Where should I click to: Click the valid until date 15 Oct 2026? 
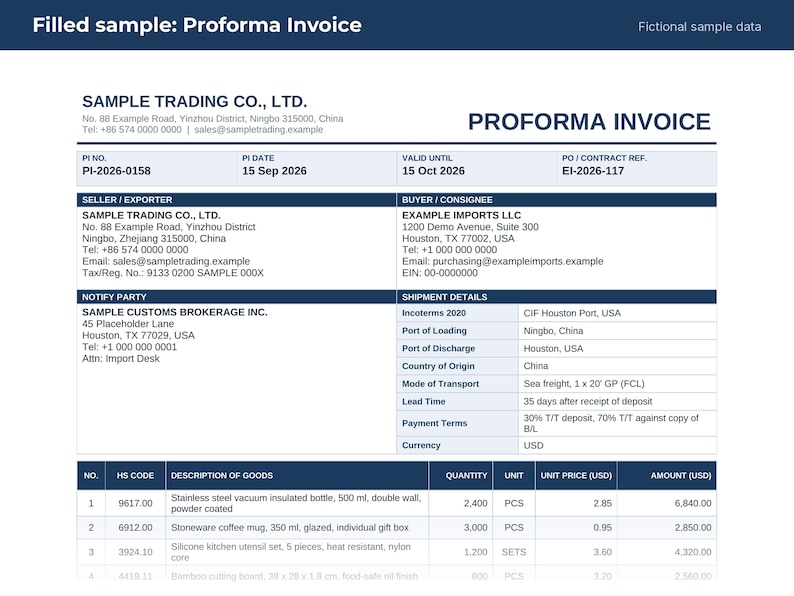click(x=433, y=171)
